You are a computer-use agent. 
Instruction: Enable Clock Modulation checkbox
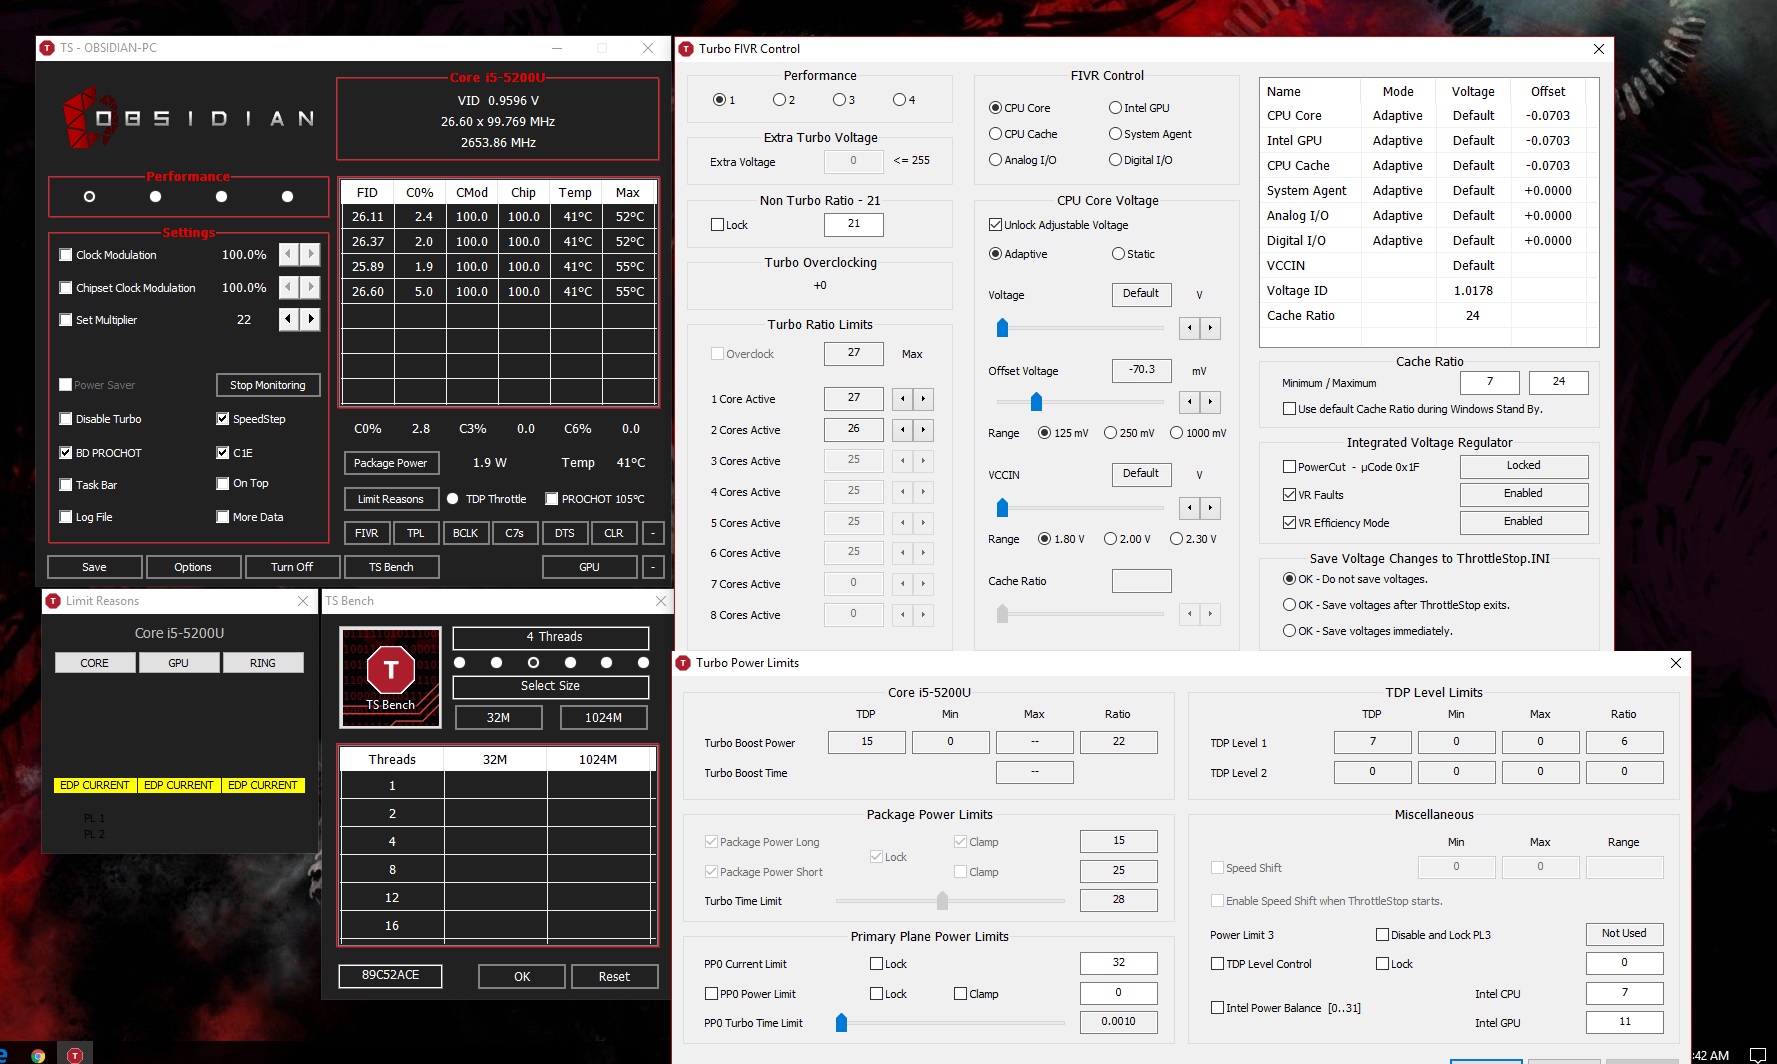pos(66,255)
